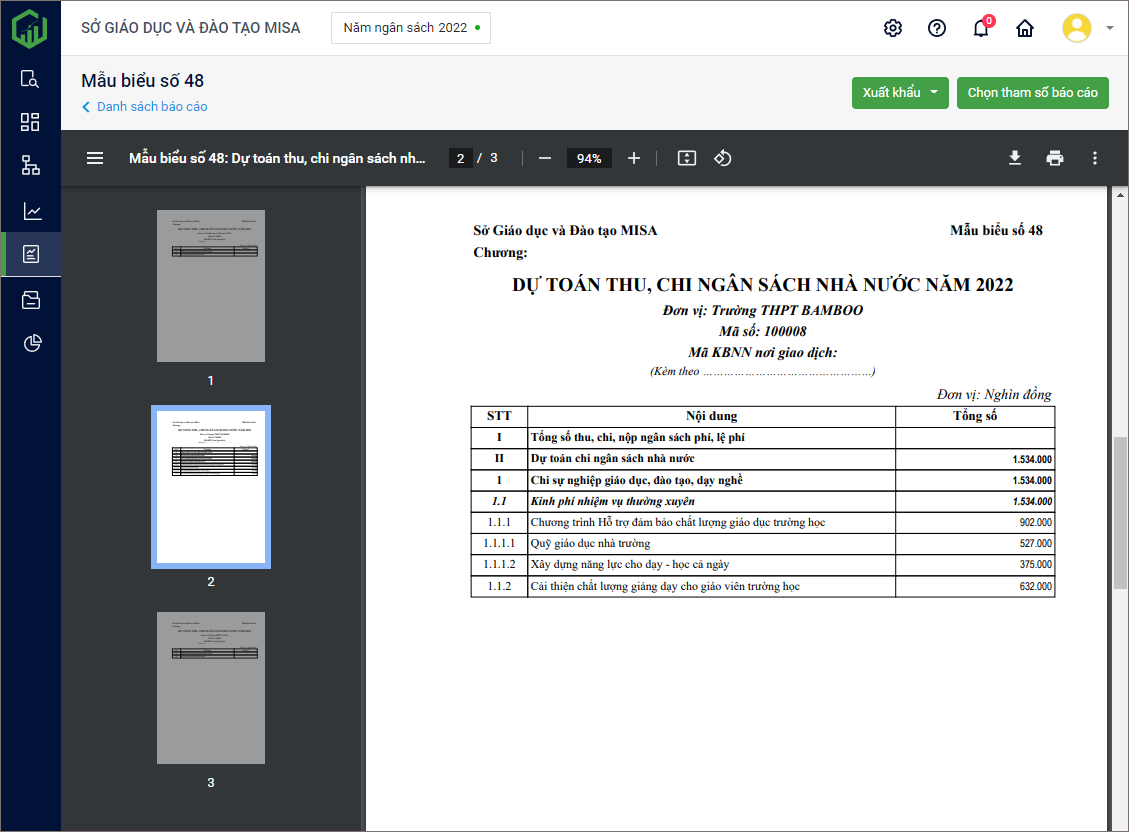Open the Xuất khẩu dropdown
Viewport: 1129px width, 832px height.
pyautogui.click(x=900, y=93)
